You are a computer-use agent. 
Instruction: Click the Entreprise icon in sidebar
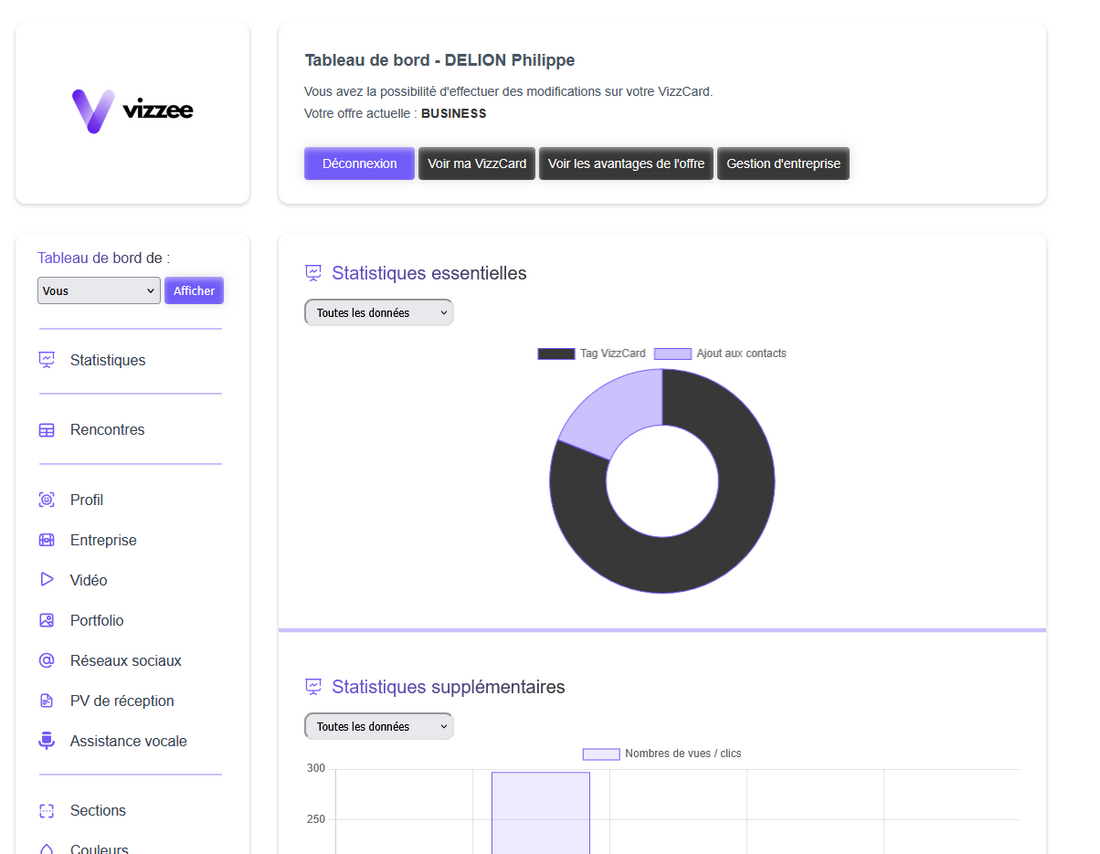[x=46, y=540]
